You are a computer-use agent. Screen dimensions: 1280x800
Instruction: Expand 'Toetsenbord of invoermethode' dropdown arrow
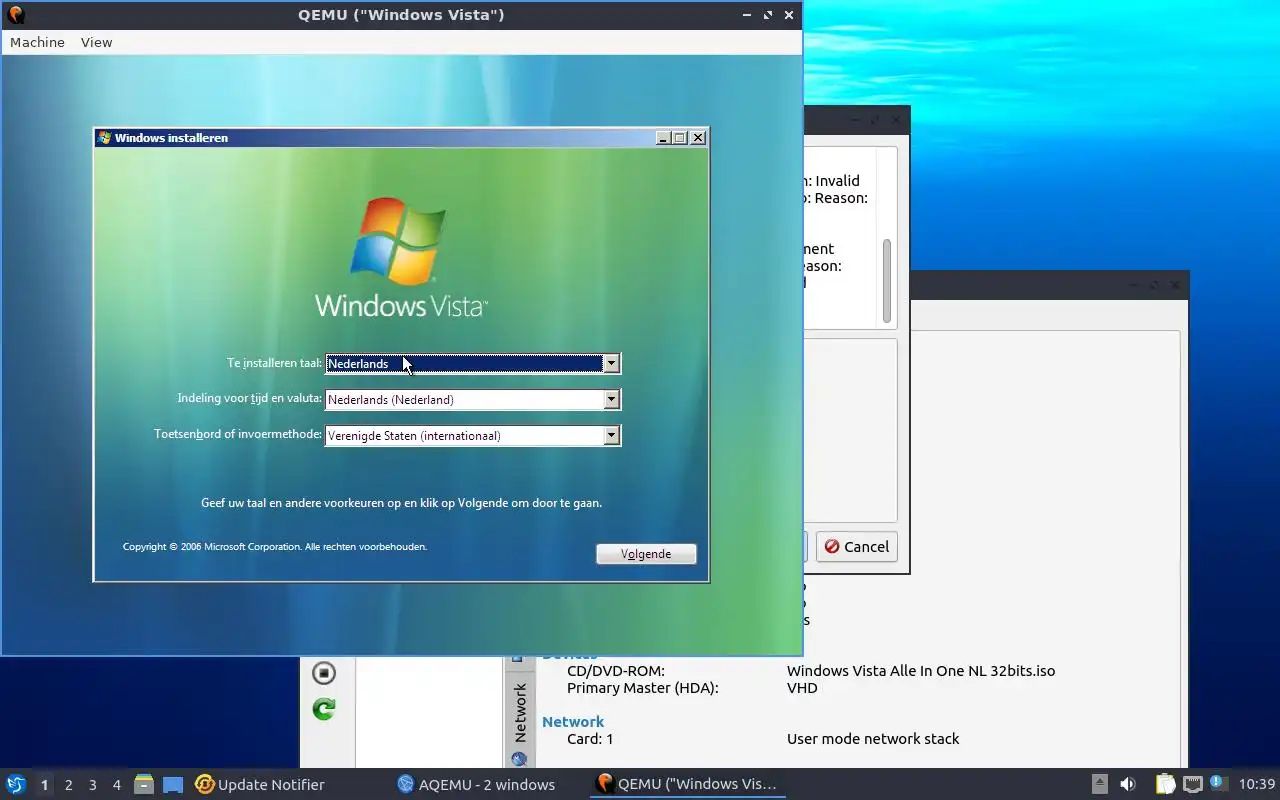point(611,436)
